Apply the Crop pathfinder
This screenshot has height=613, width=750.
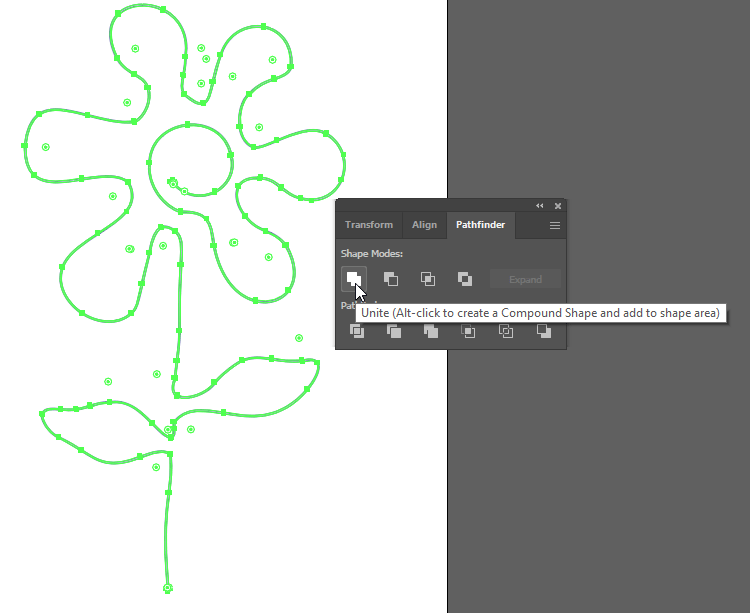[x=468, y=331]
